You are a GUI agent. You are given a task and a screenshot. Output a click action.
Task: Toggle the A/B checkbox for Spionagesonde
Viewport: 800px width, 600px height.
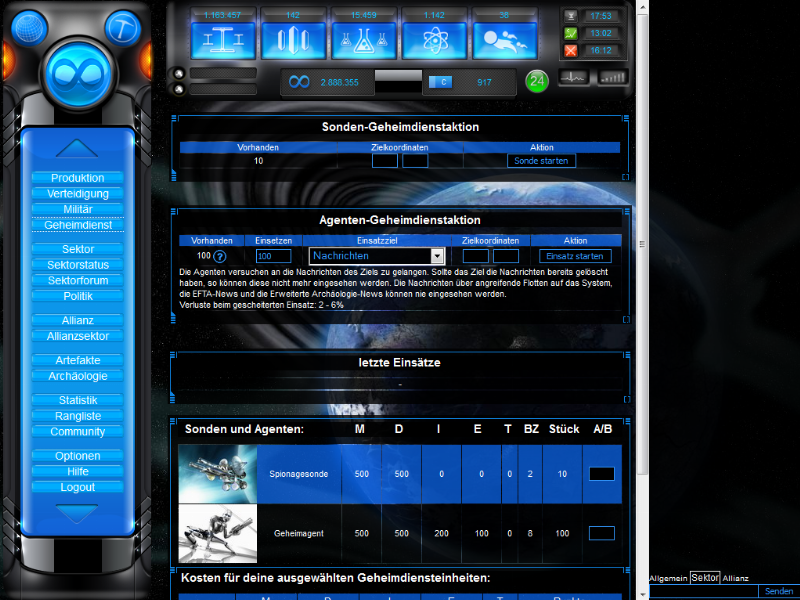click(601, 473)
